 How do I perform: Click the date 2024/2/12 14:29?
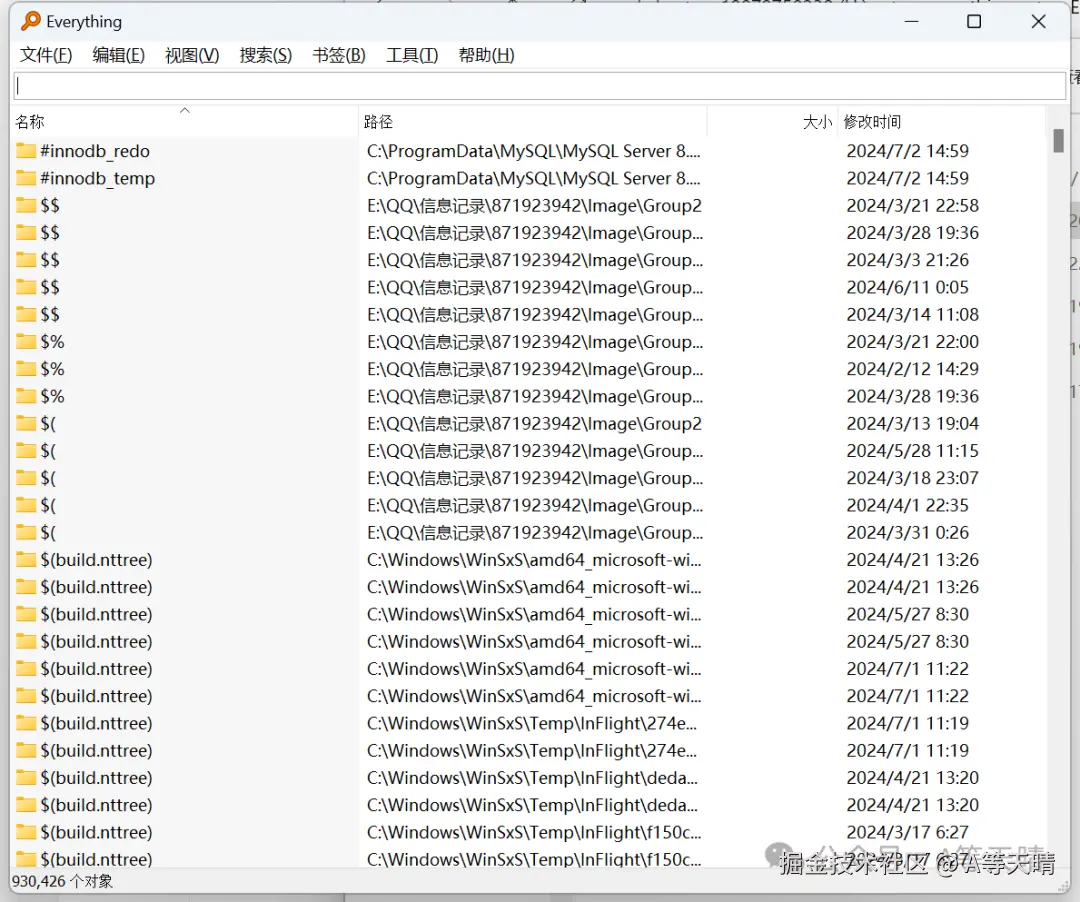point(913,369)
